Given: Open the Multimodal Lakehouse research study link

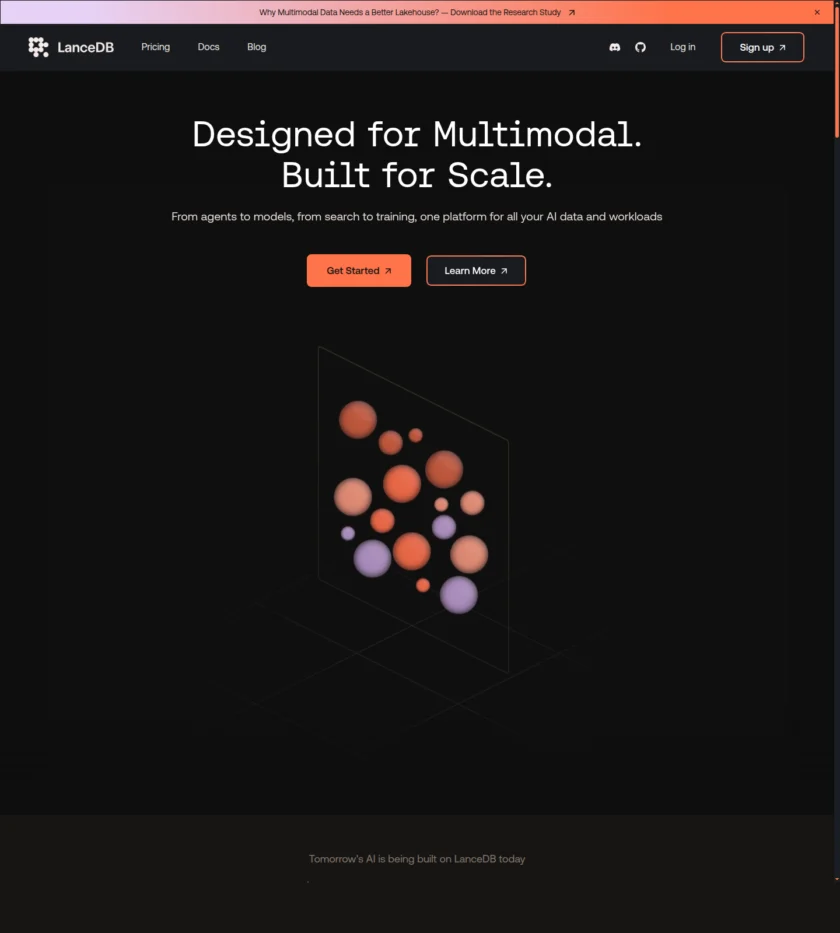Looking at the screenshot, I should [x=410, y=12].
